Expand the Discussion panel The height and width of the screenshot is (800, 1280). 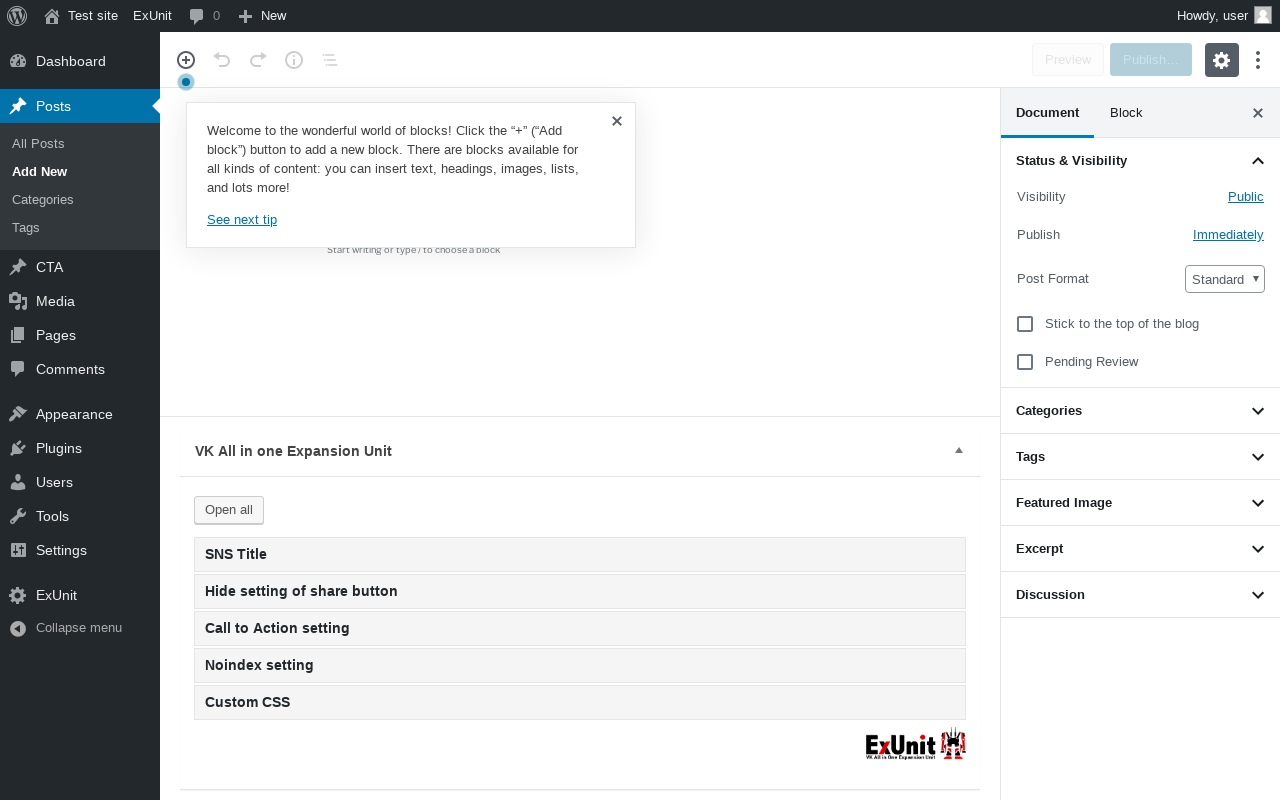pyautogui.click(x=1140, y=595)
